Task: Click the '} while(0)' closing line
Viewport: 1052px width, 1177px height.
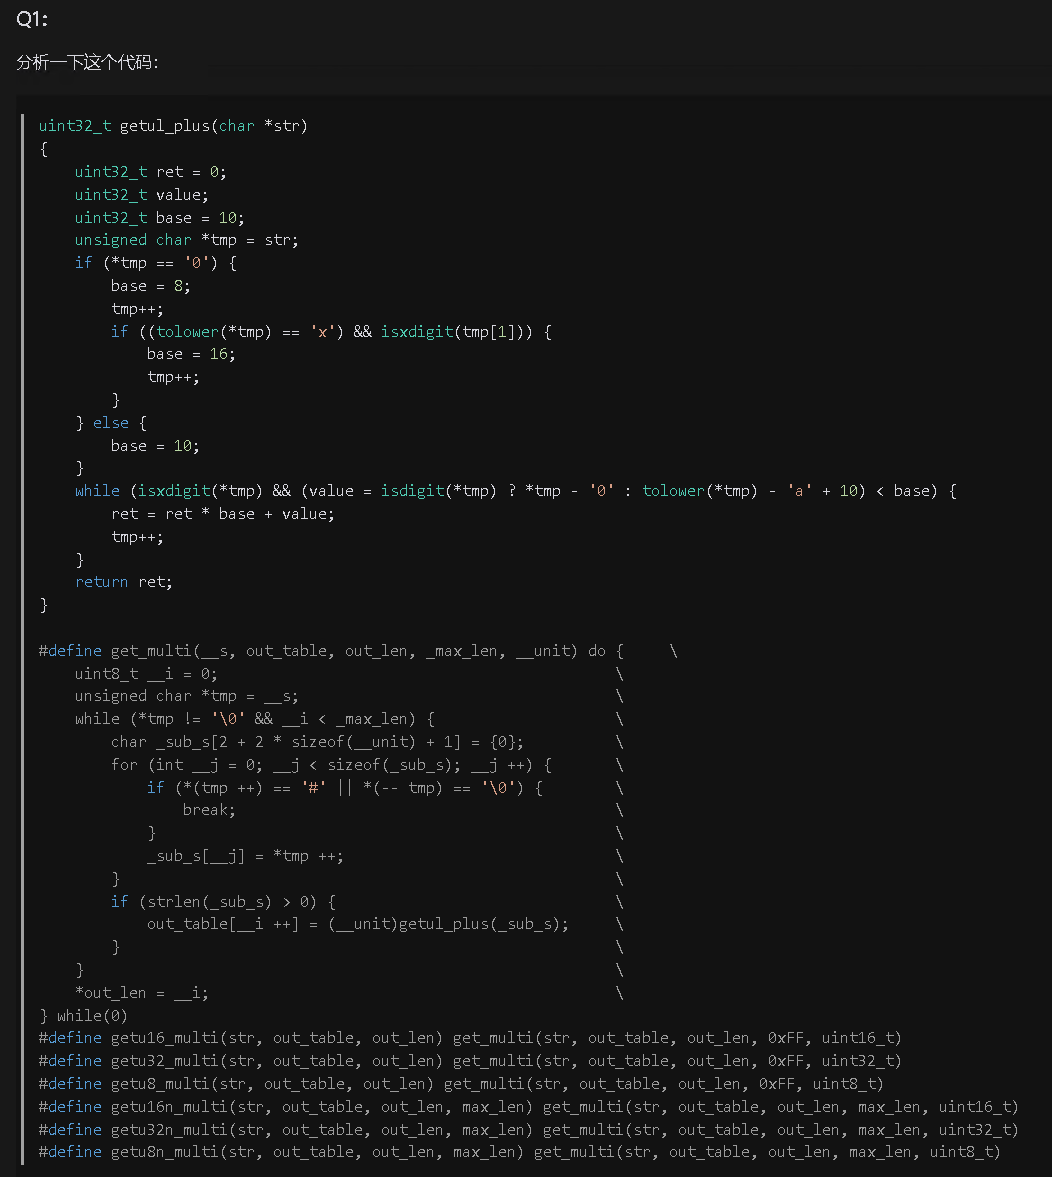Action: (x=83, y=1016)
